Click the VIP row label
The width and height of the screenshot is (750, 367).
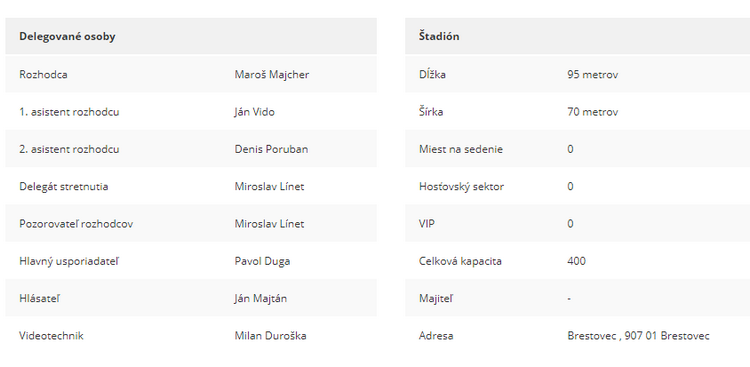pyautogui.click(x=427, y=224)
